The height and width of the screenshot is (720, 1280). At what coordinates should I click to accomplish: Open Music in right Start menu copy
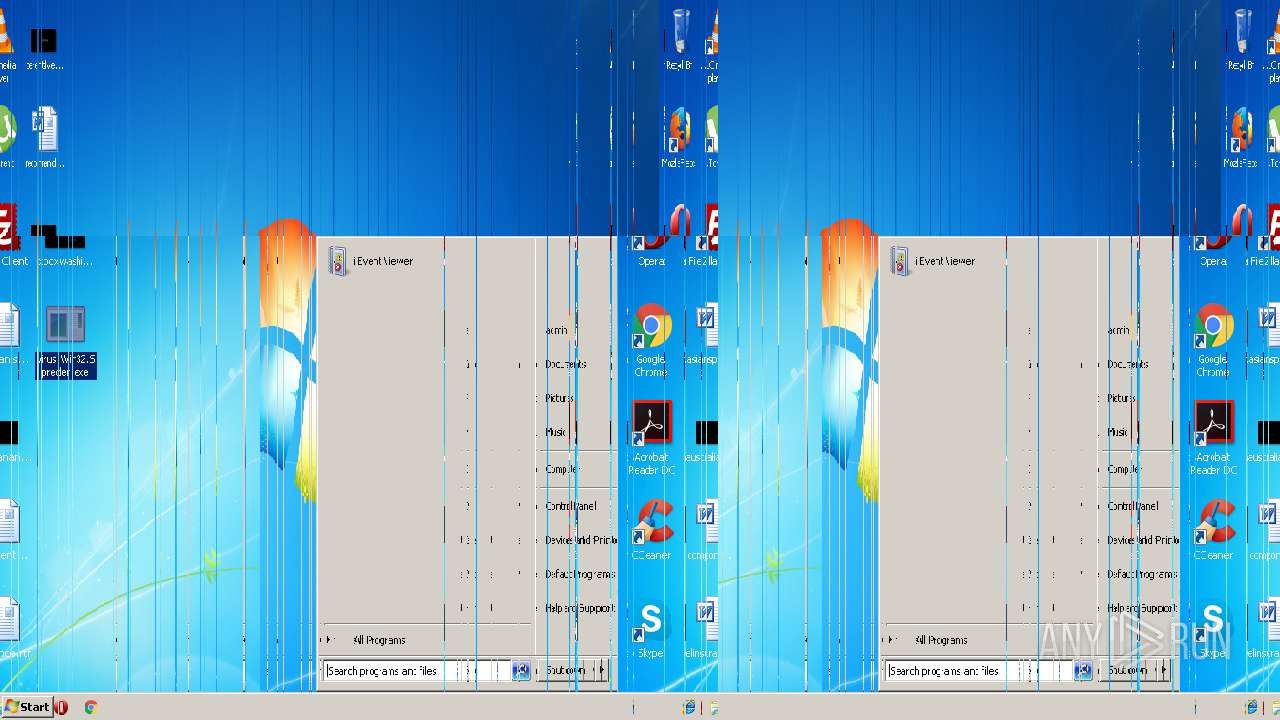(1118, 432)
